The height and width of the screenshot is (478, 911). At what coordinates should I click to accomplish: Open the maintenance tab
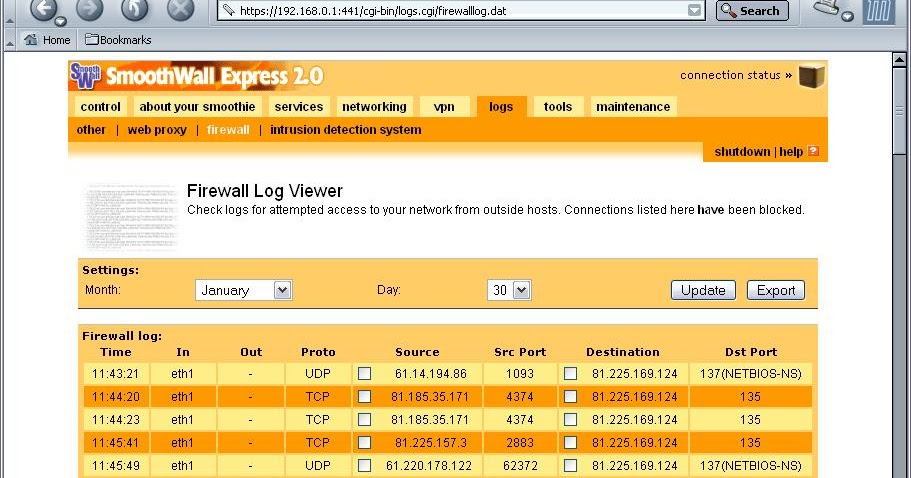coord(633,106)
